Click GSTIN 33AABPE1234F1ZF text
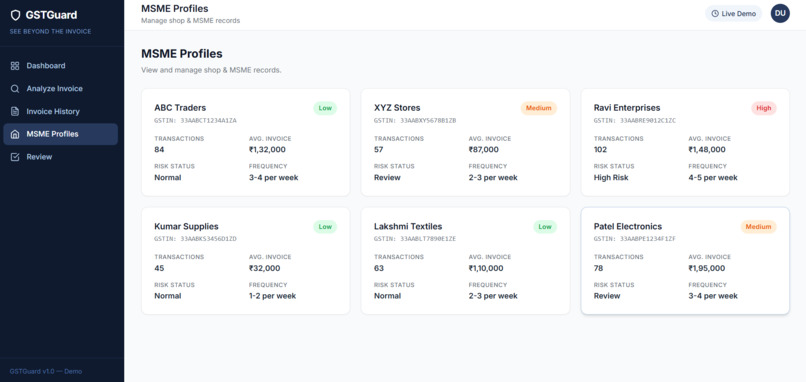The image size is (806, 382). tap(635, 239)
